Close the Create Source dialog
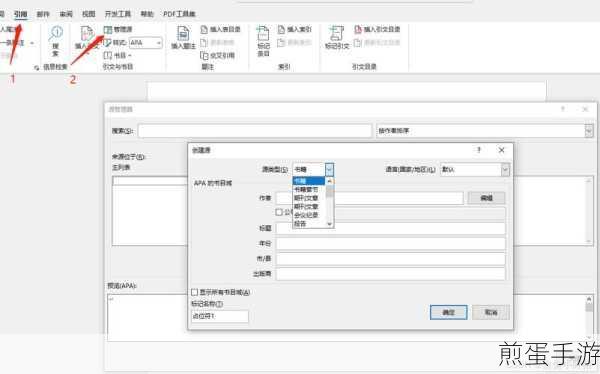The width and height of the screenshot is (600, 374). pos(501,150)
